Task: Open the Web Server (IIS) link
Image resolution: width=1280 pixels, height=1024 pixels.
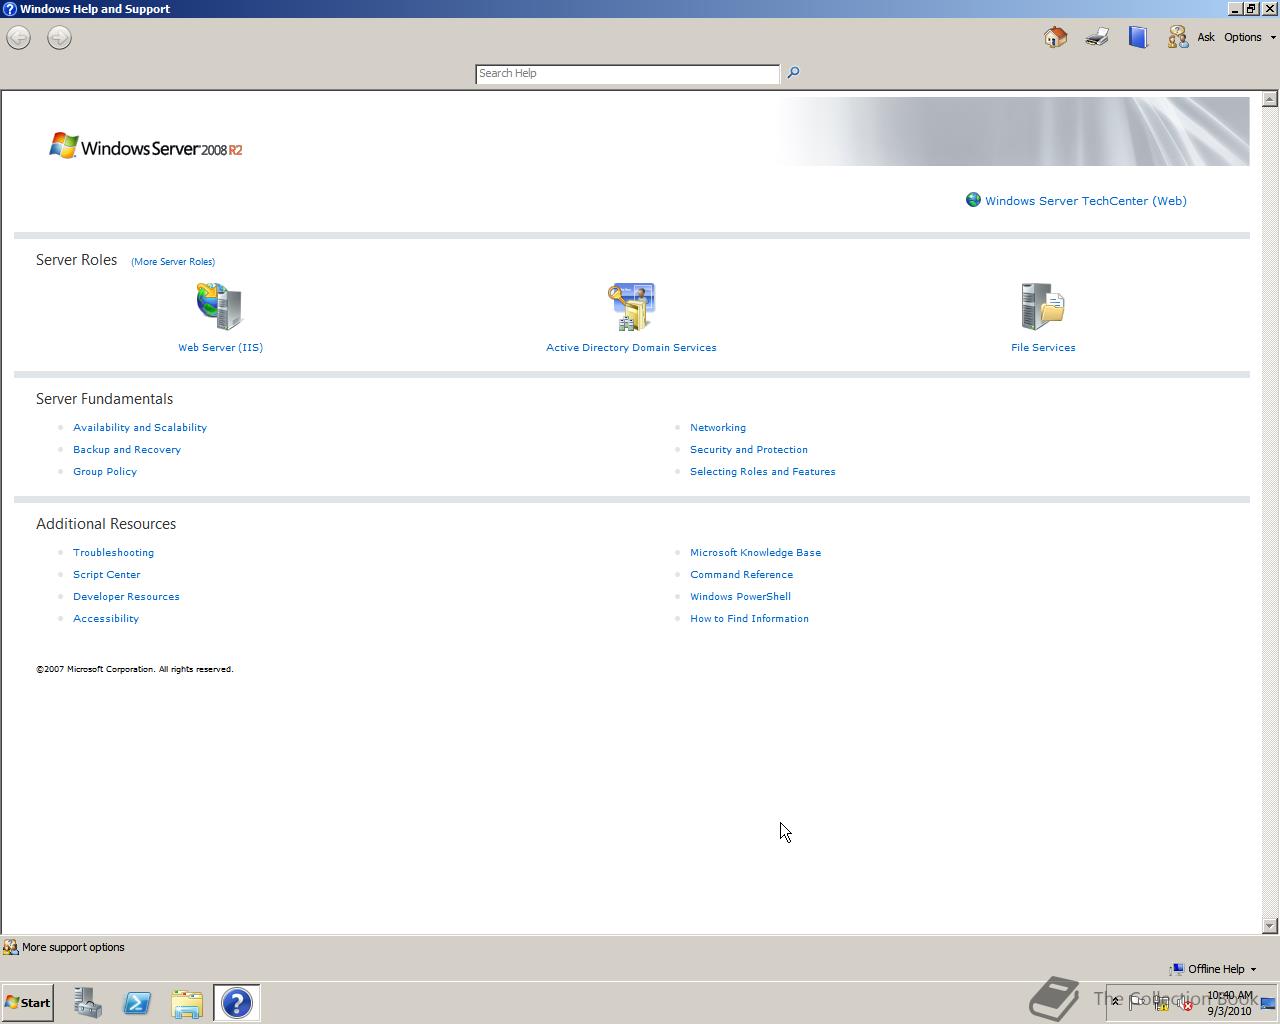Action: click(221, 348)
